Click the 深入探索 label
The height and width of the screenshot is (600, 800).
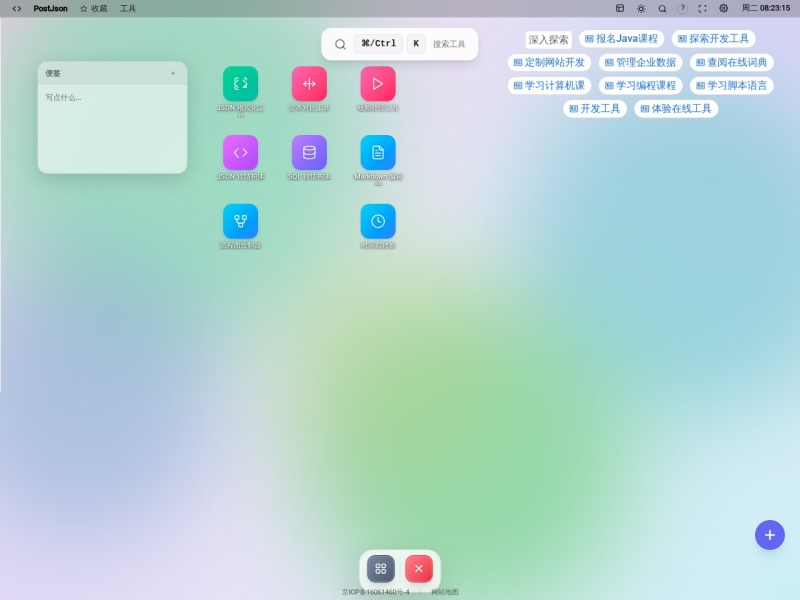click(x=548, y=40)
